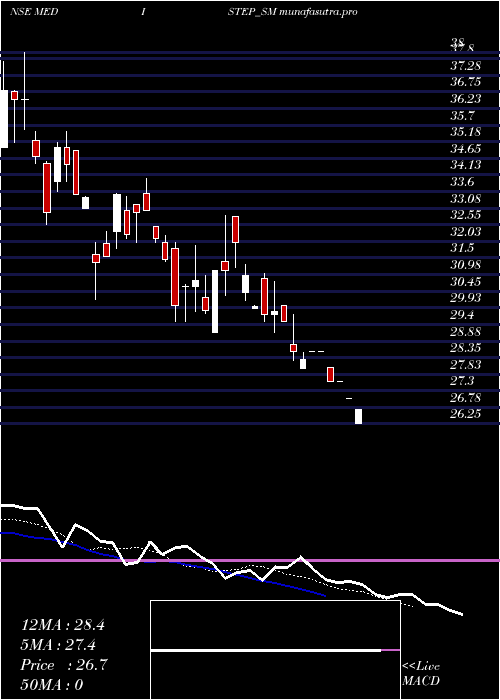Image resolution: width=500 pixels, height=700 pixels.
Task: Click the 35.7 price axis label
Action: click(x=462, y=115)
